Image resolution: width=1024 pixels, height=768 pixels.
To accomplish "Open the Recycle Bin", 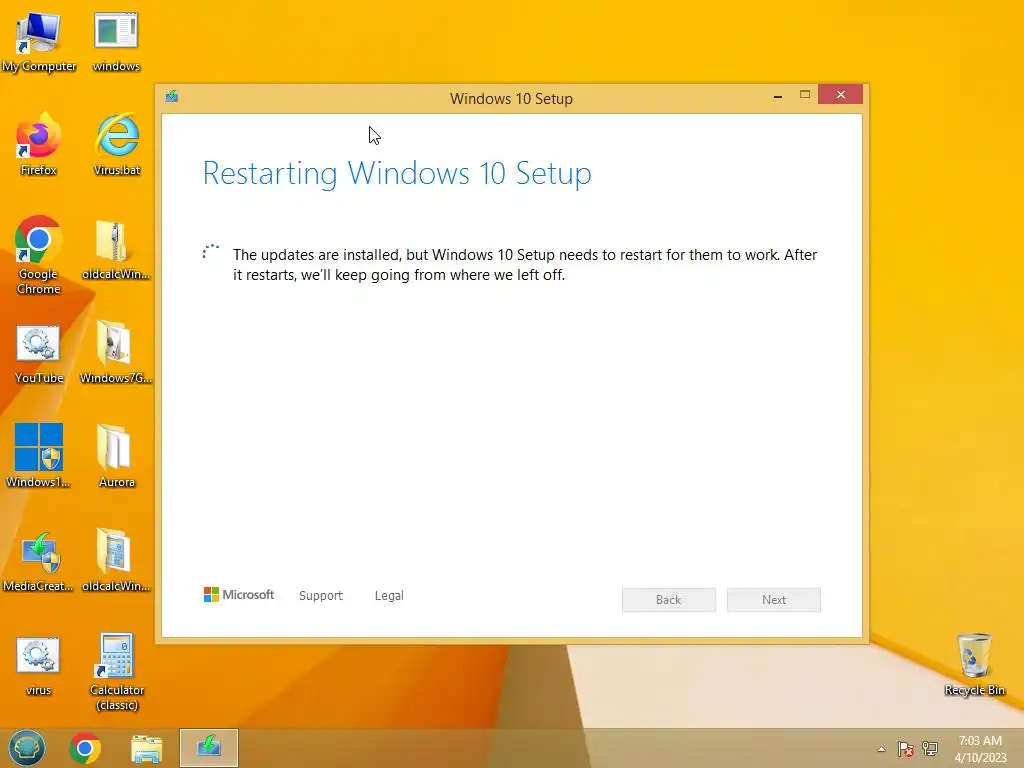I will tap(974, 665).
